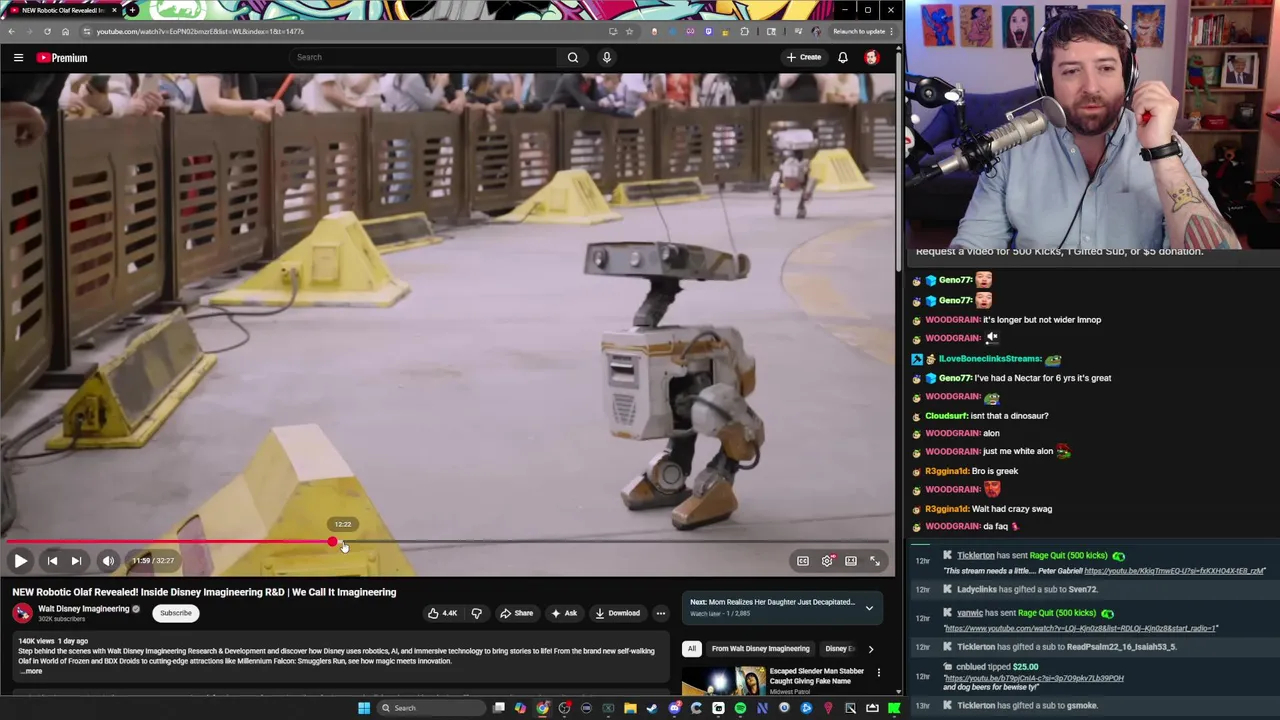Switch to theater mode
Image resolution: width=1280 pixels, height=720 pixels.
(x=851, y=561)
